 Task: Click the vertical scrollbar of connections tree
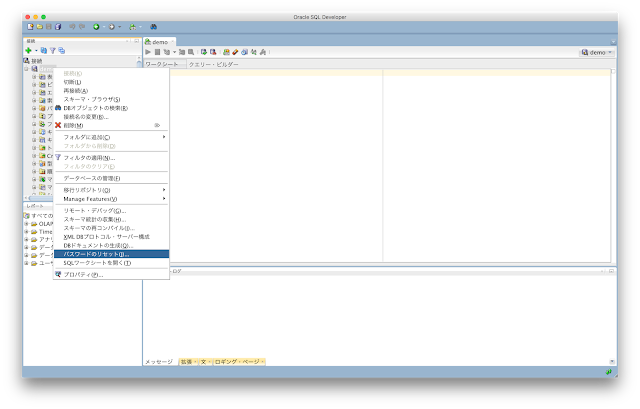(139, 64)
